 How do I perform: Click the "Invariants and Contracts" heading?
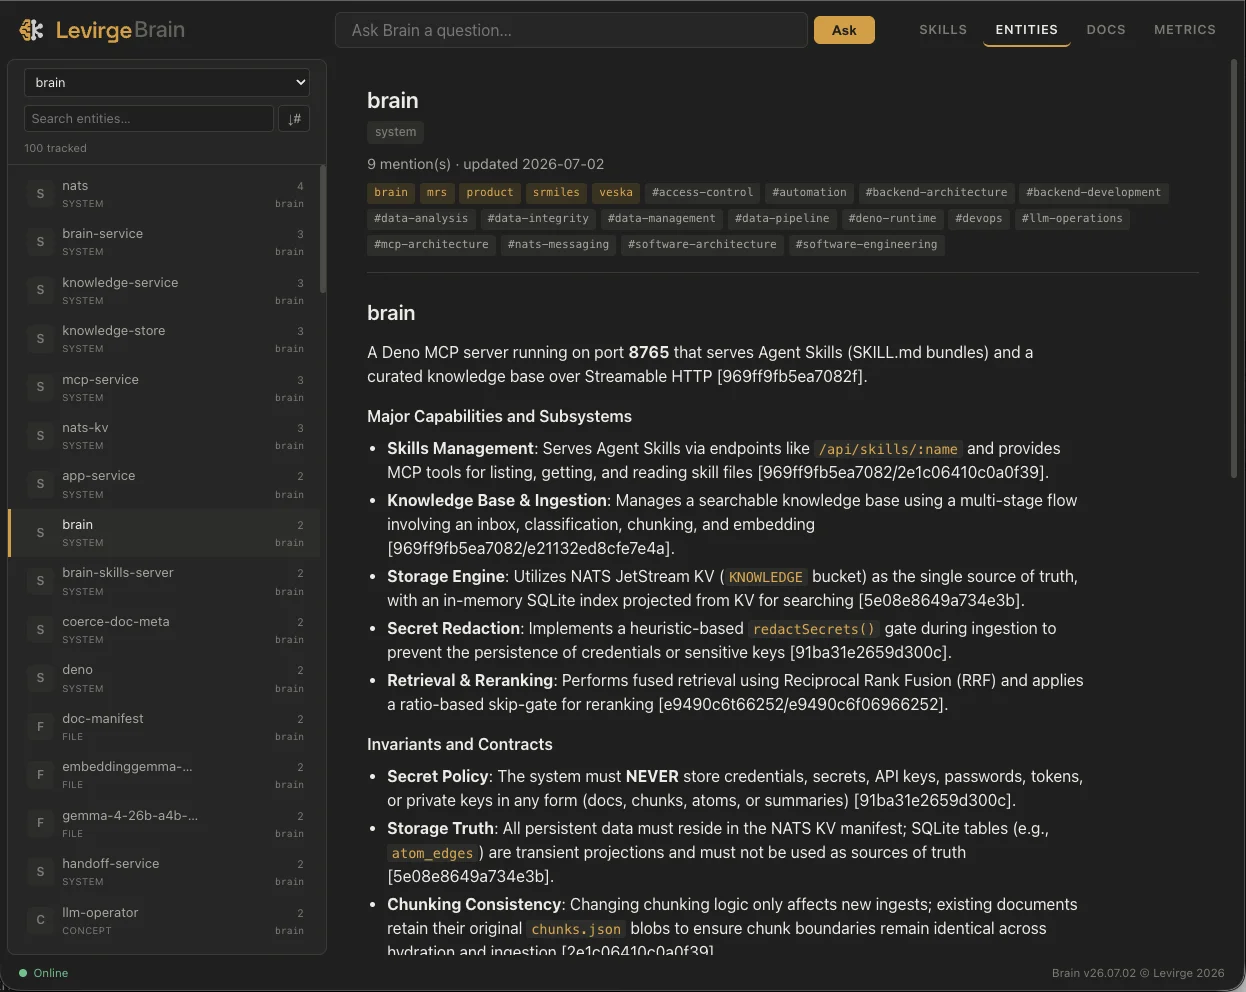click(460, 744)
